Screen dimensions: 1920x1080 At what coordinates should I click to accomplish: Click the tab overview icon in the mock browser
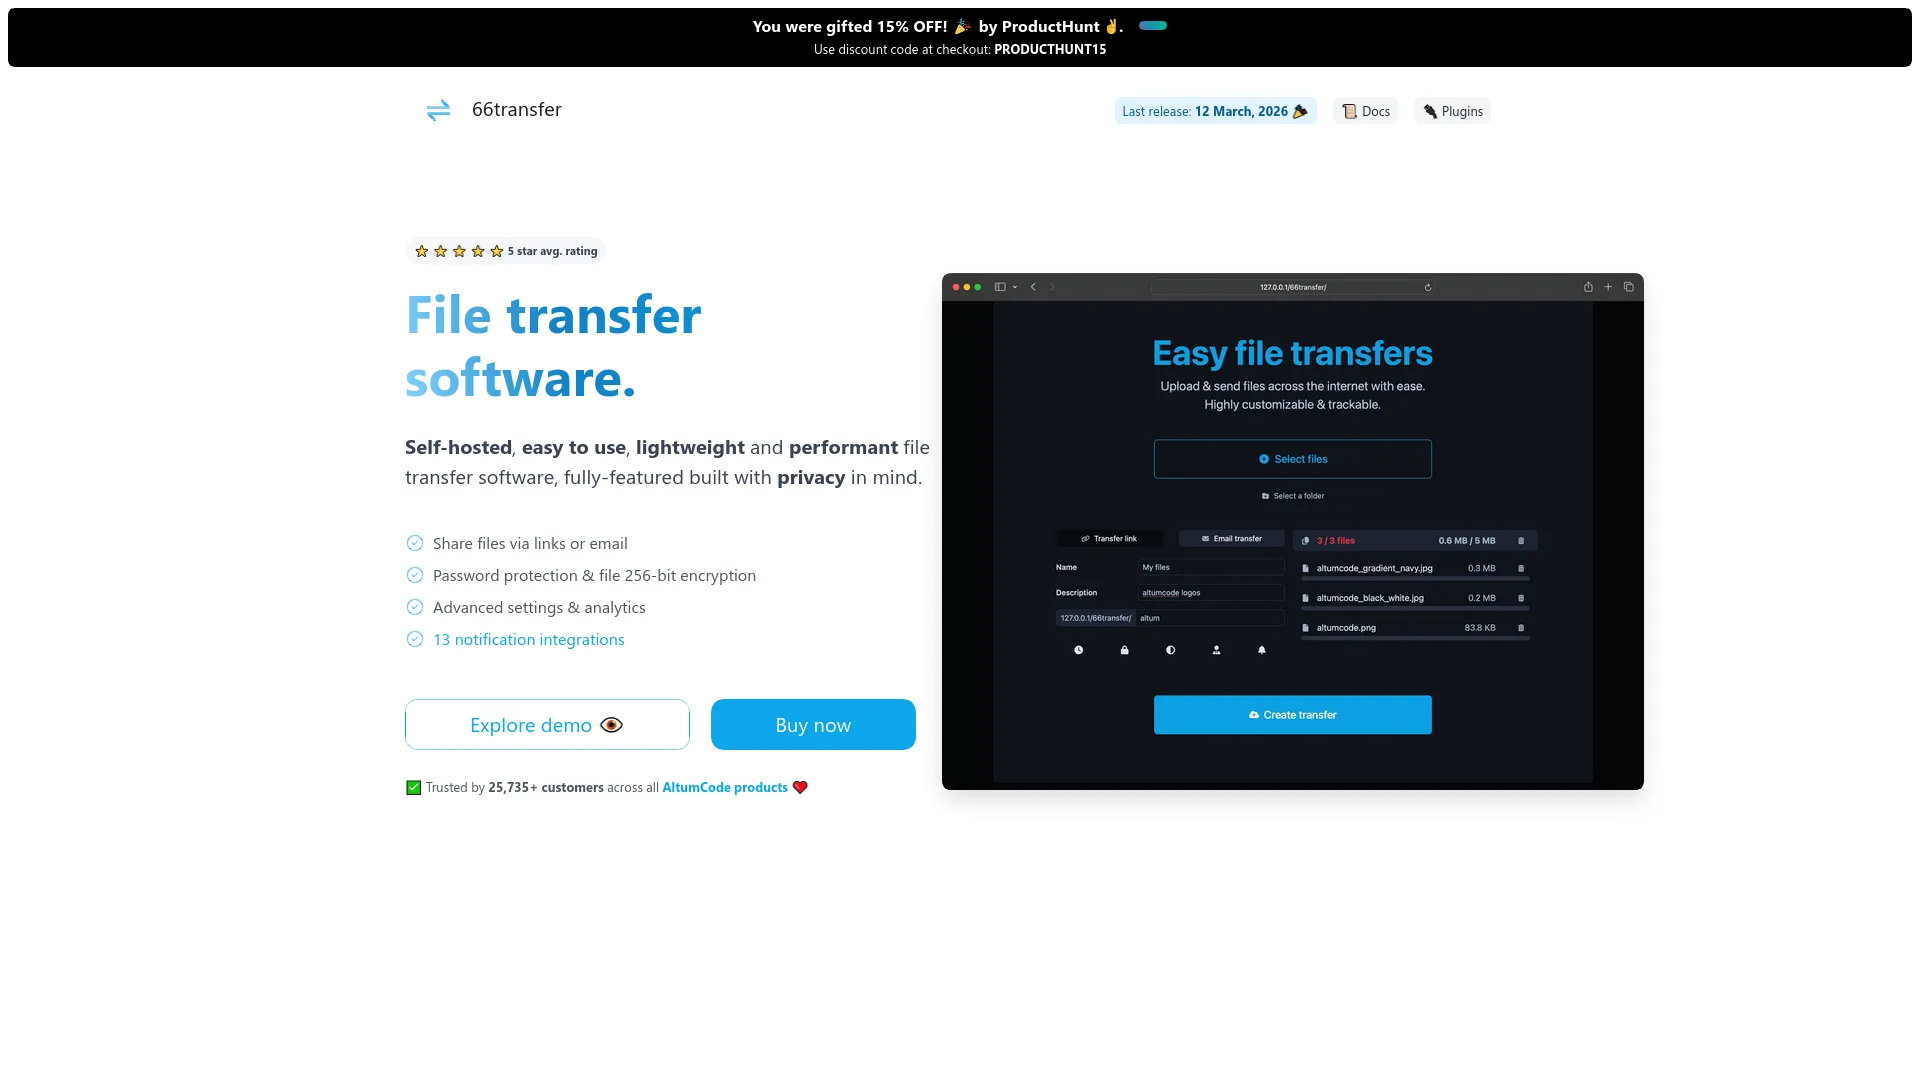(1628, 287)
